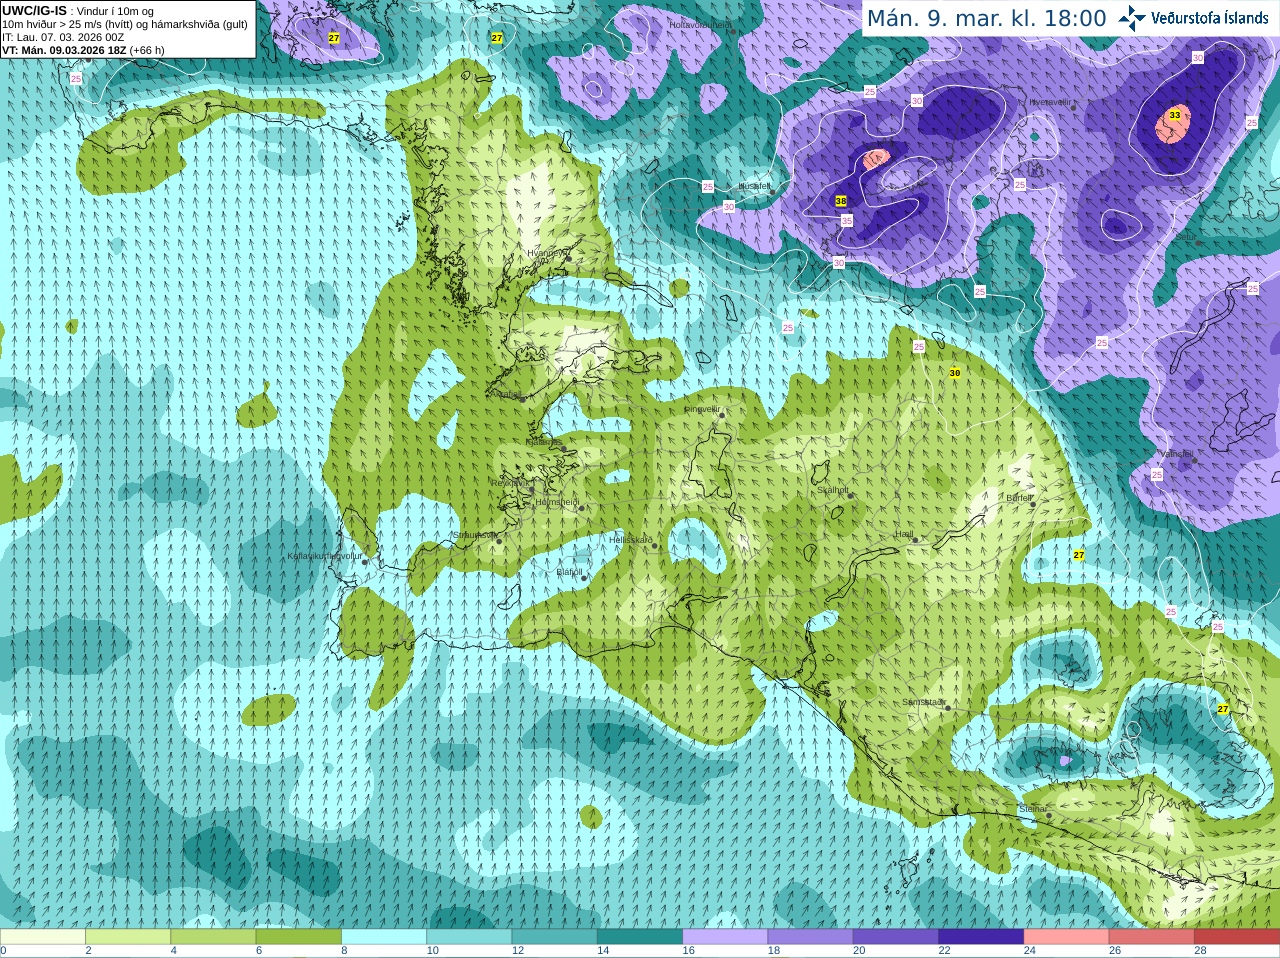Select the Húsafell station label
The width and height of the screenshot is (1280, 958).
[754, 186]
